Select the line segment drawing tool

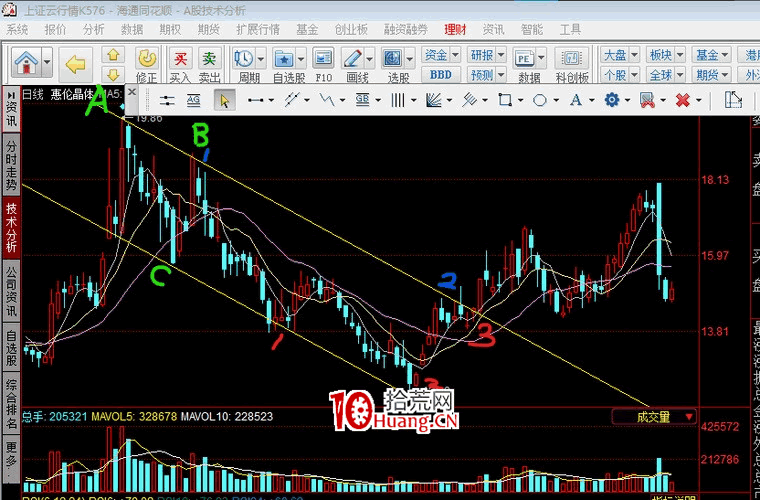coord(255,100)
